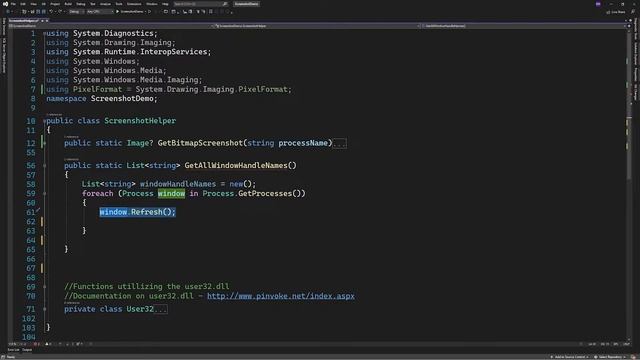Open the Project menu

pos(55,4)
